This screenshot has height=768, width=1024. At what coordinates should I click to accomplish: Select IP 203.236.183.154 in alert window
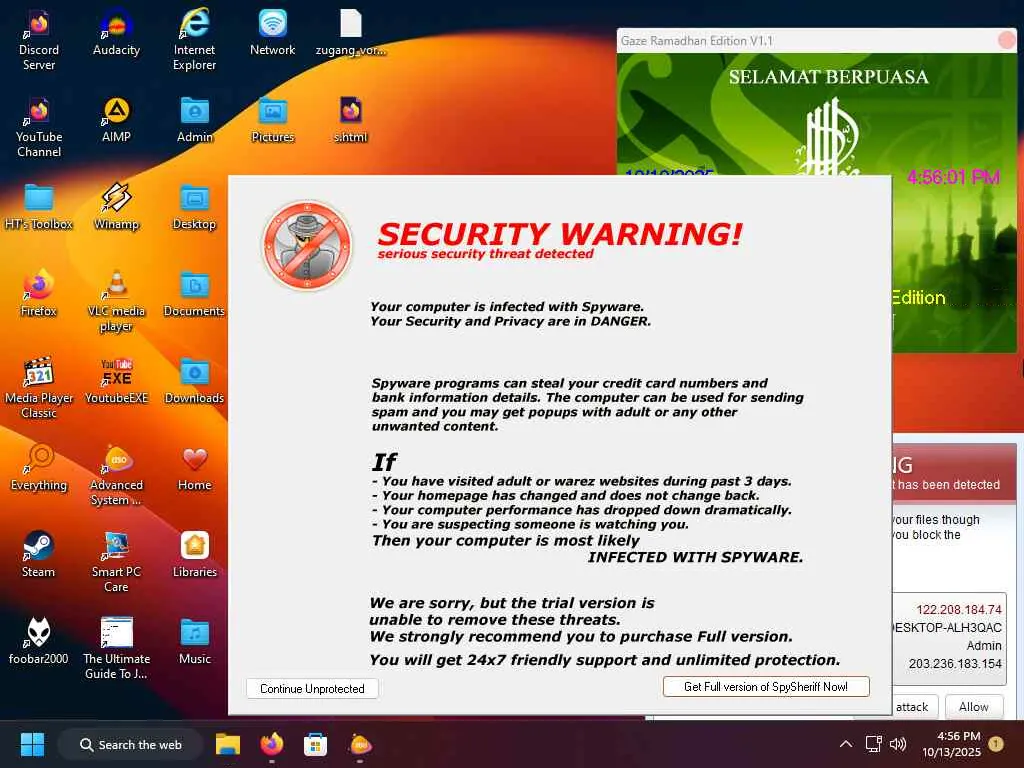(x=955, y=664)
